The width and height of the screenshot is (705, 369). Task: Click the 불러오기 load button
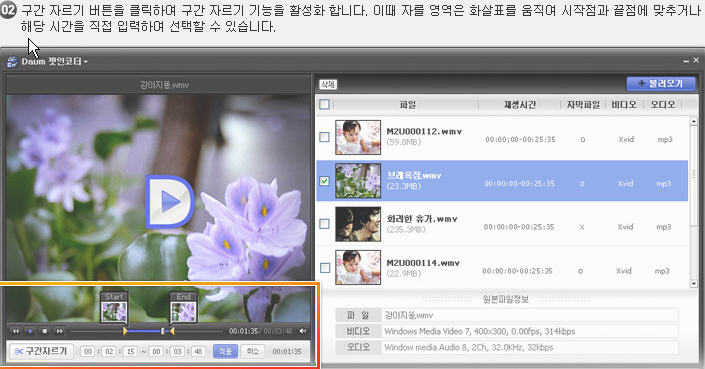coord(661,84)
